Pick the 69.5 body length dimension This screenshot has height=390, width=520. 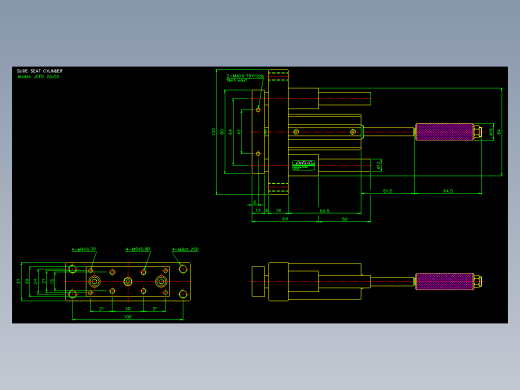tap(324, 211)
